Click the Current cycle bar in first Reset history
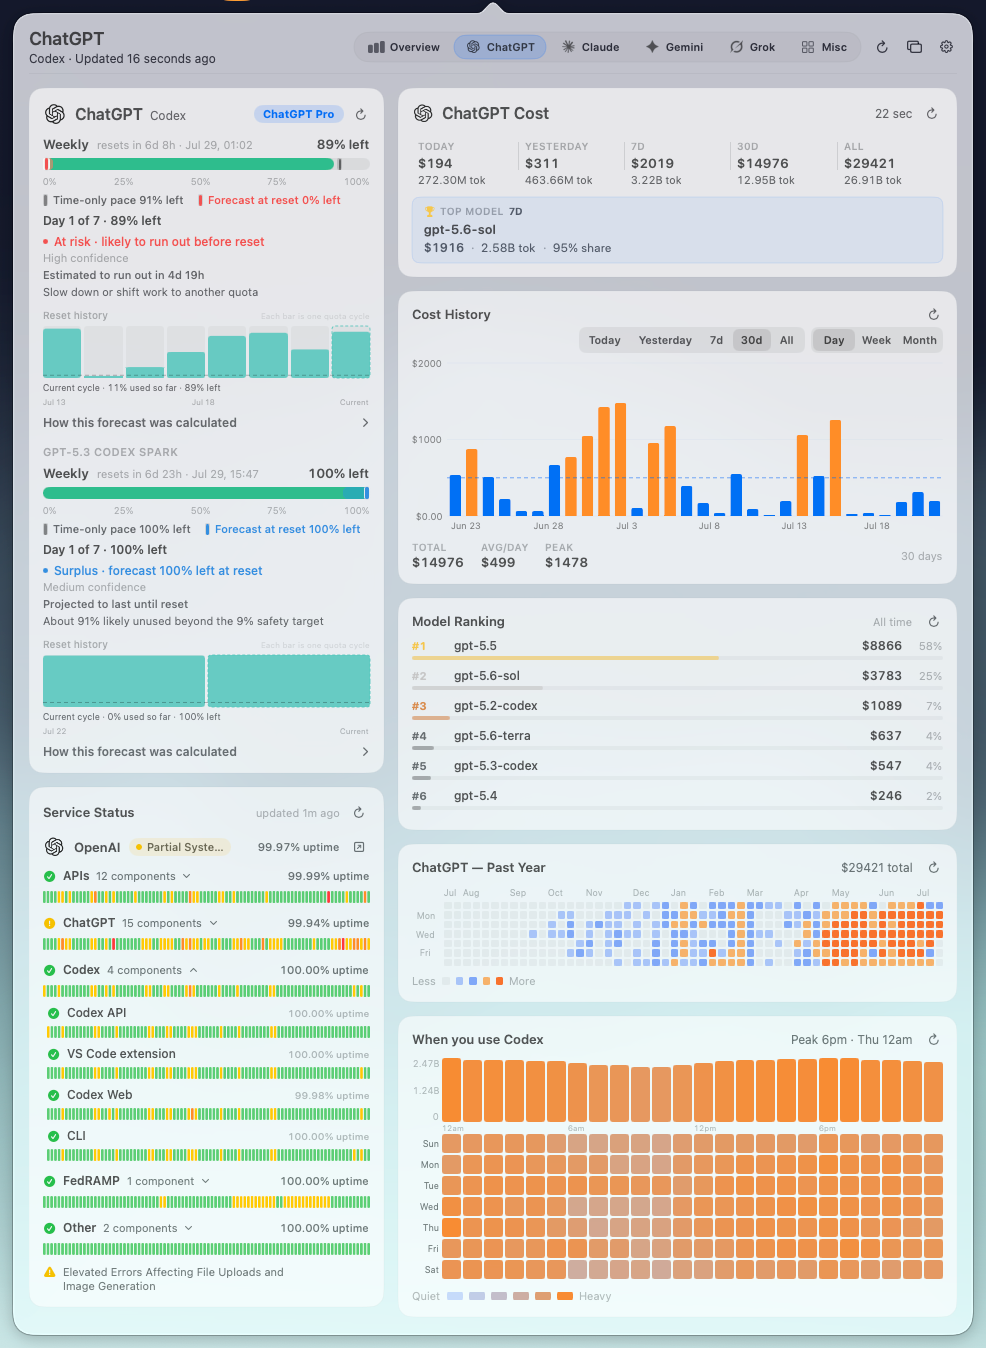Screen dimensions: 986x1348 [x=351, y=352]
